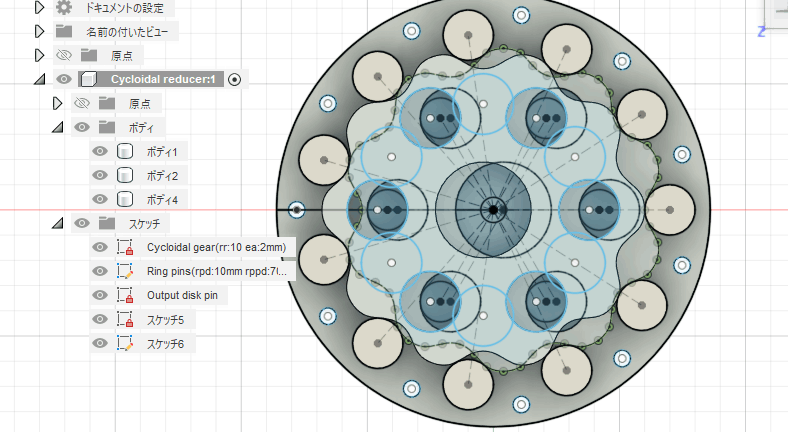Select Cycloidal gear(rr:10 ea:2mm) sketch

217,247
